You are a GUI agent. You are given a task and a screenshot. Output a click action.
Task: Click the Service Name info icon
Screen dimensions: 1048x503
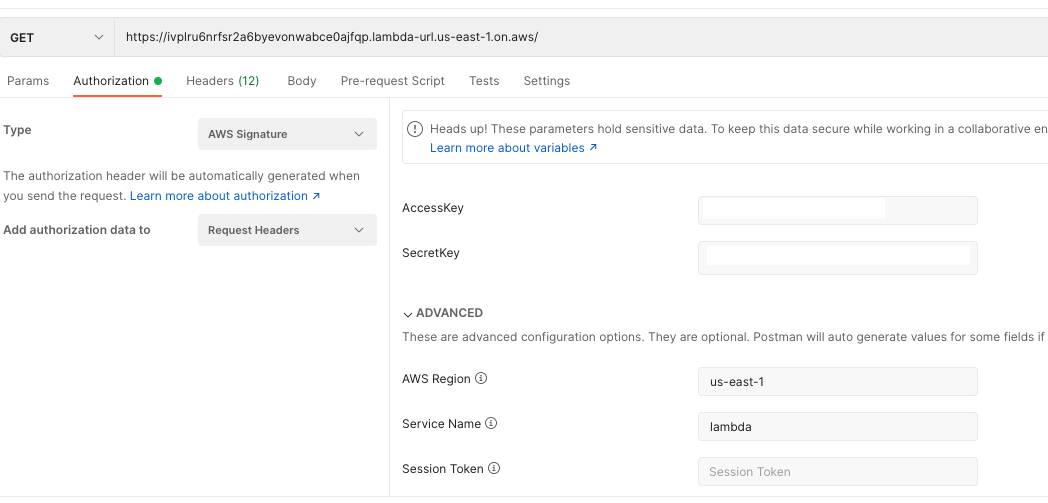click(x=491, y=424)
